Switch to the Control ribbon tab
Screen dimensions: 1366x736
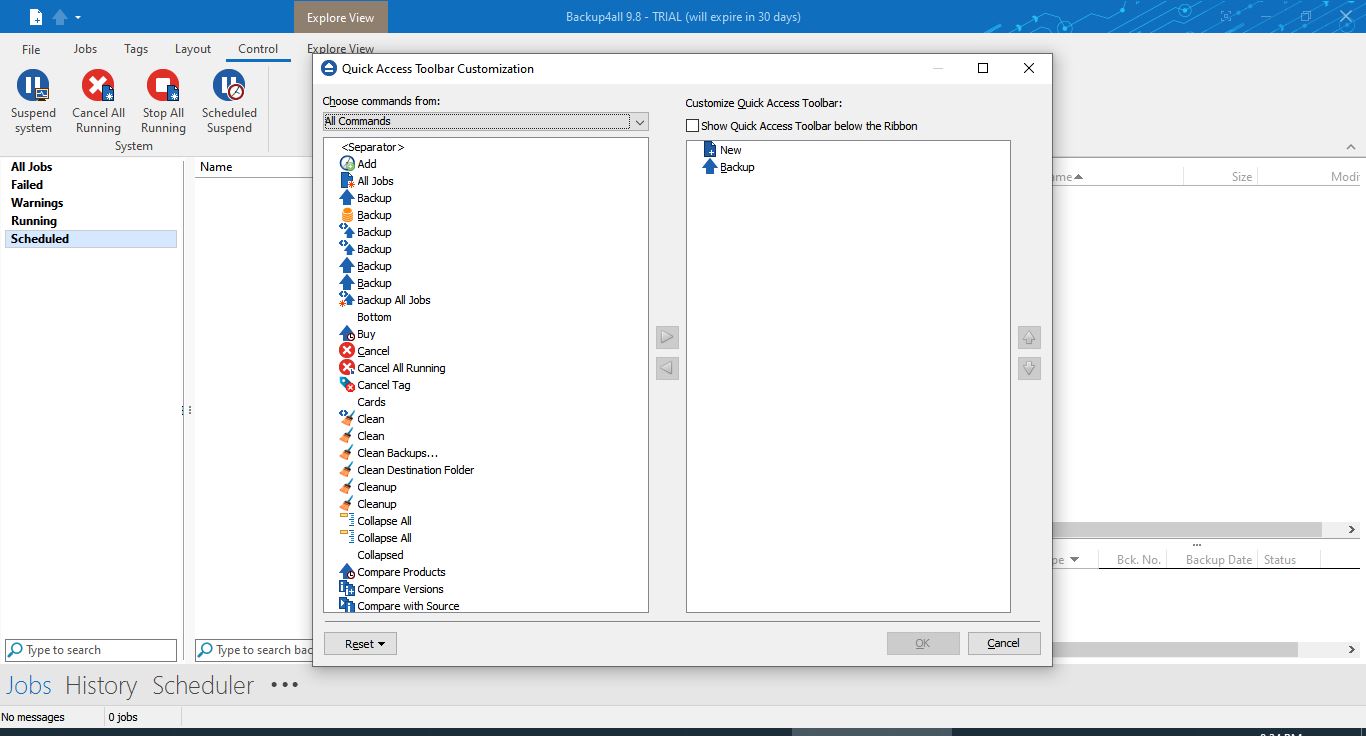click(x=258, y=49)
